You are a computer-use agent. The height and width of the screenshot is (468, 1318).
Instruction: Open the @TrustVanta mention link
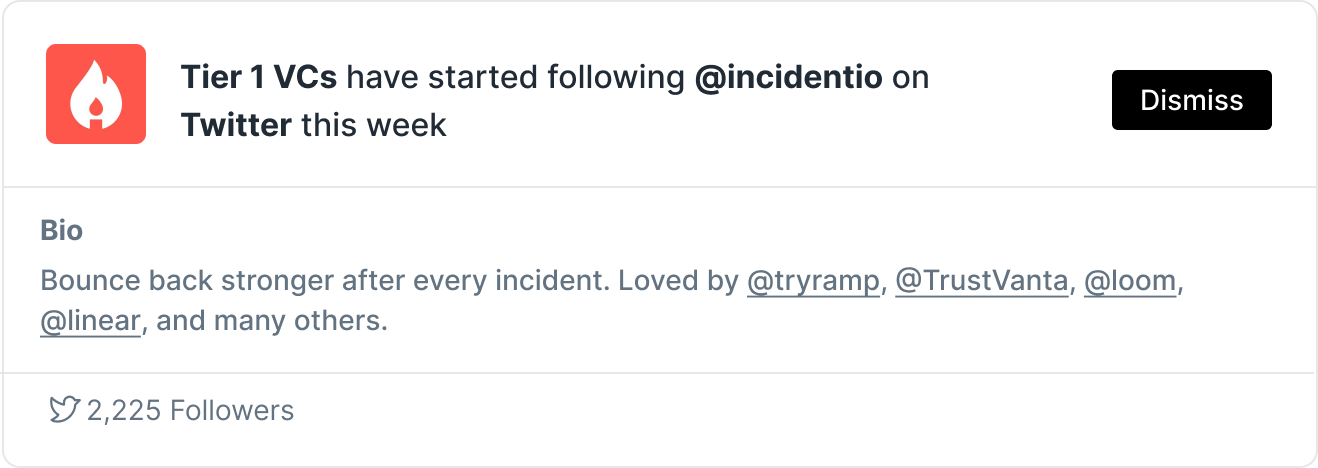click(x=982, y=281)
